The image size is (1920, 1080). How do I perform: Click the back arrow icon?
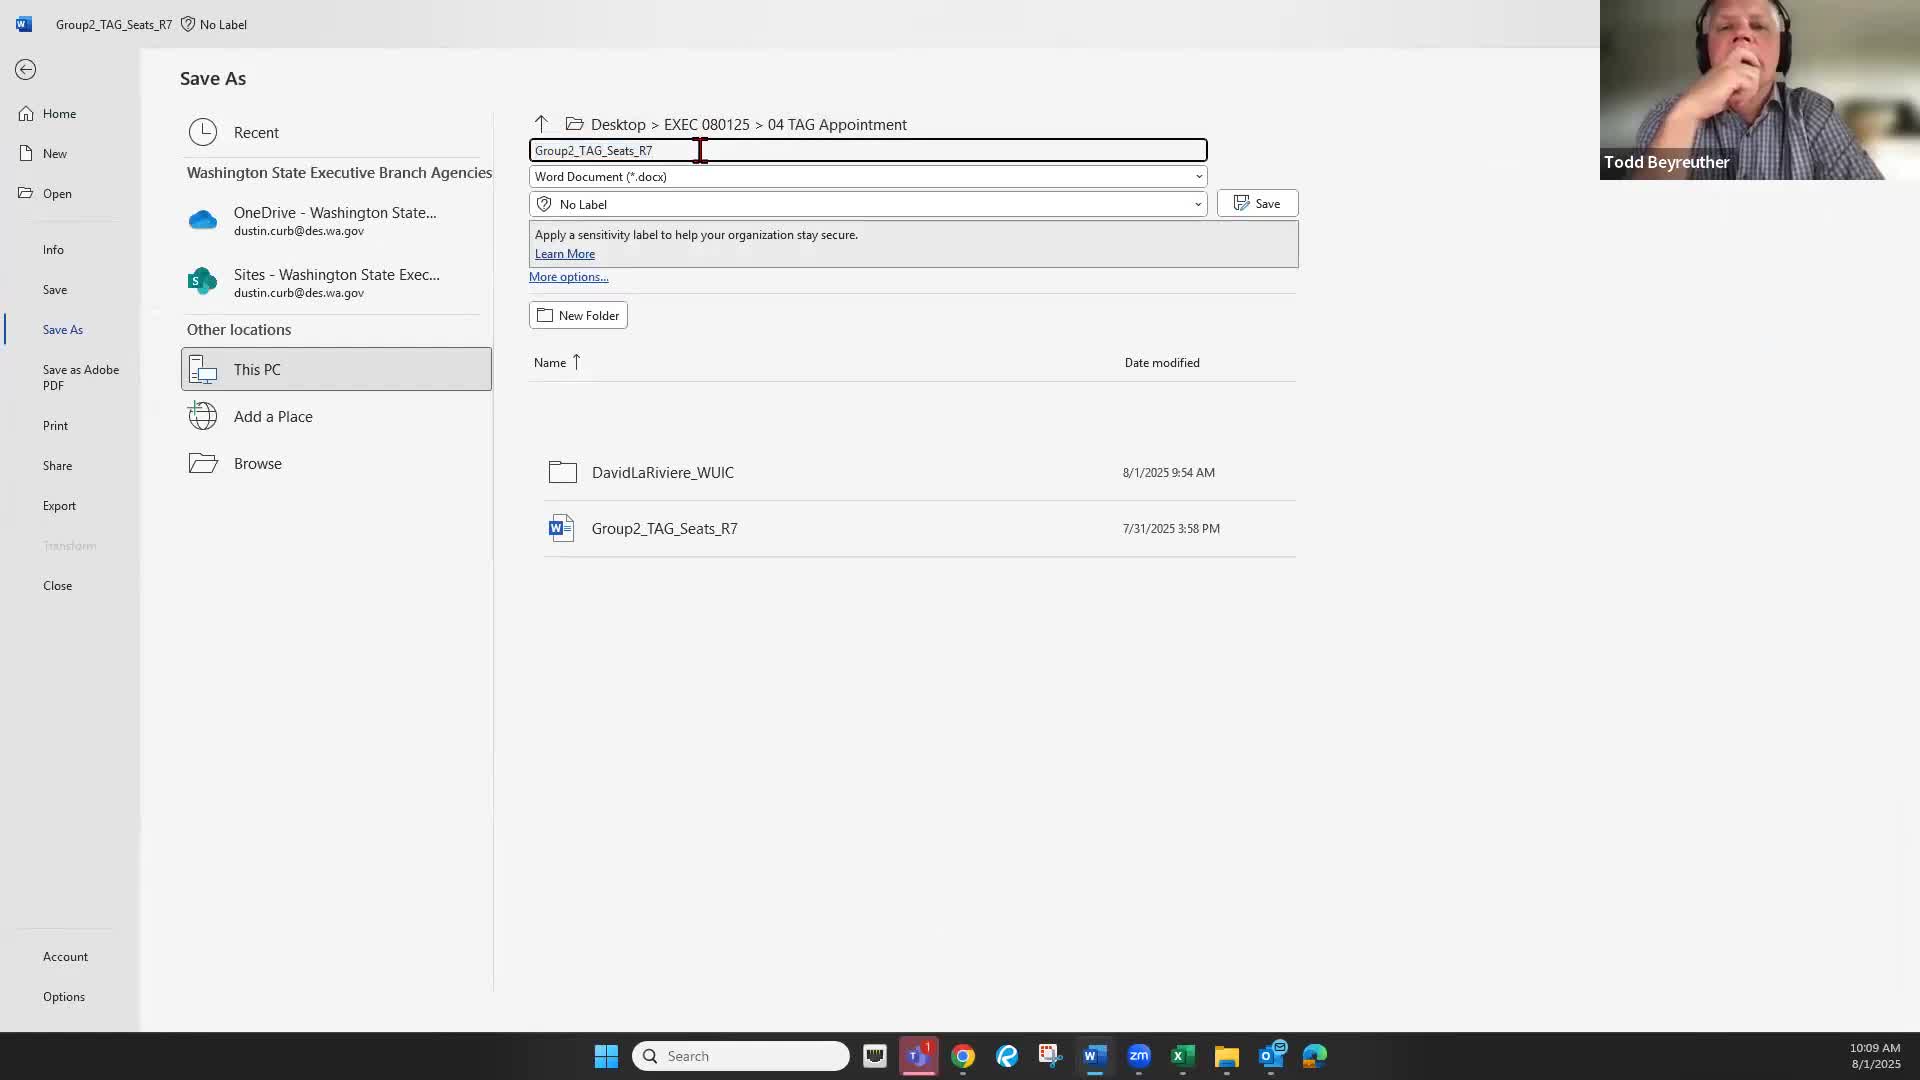click(x=26, y=69)
